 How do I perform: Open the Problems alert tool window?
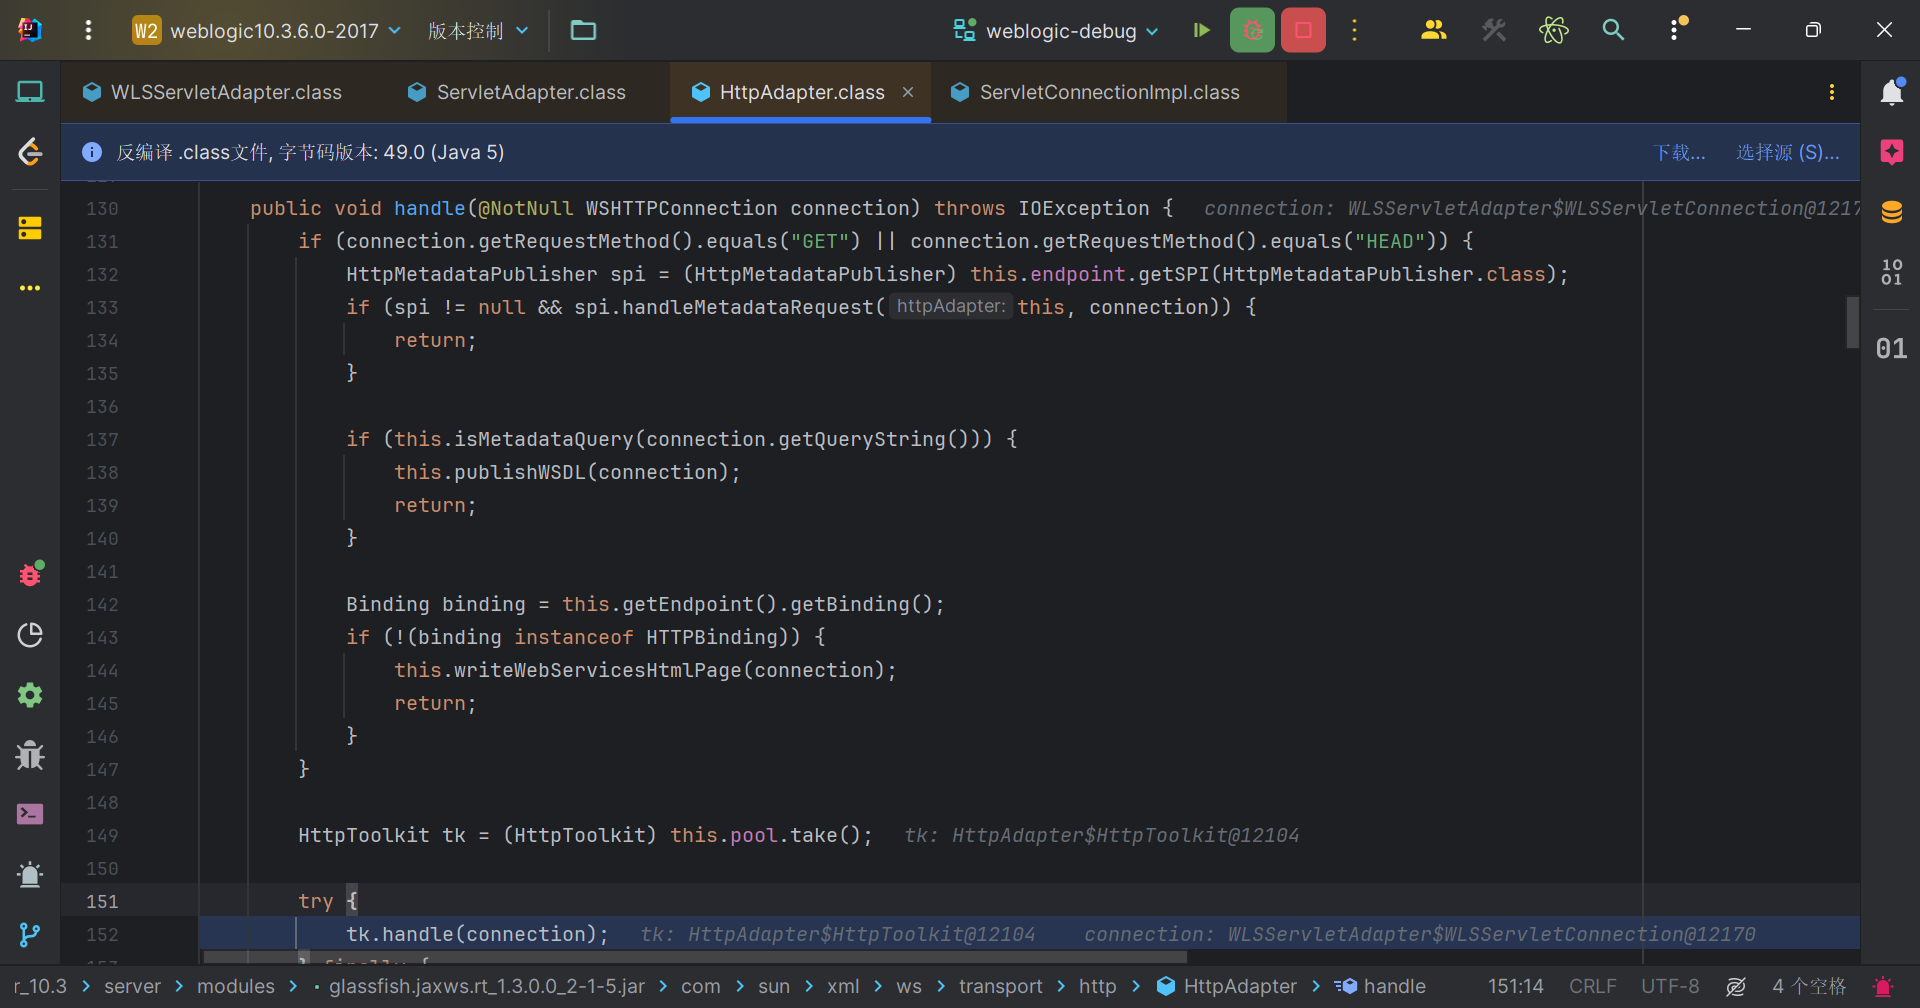point(30,875)
